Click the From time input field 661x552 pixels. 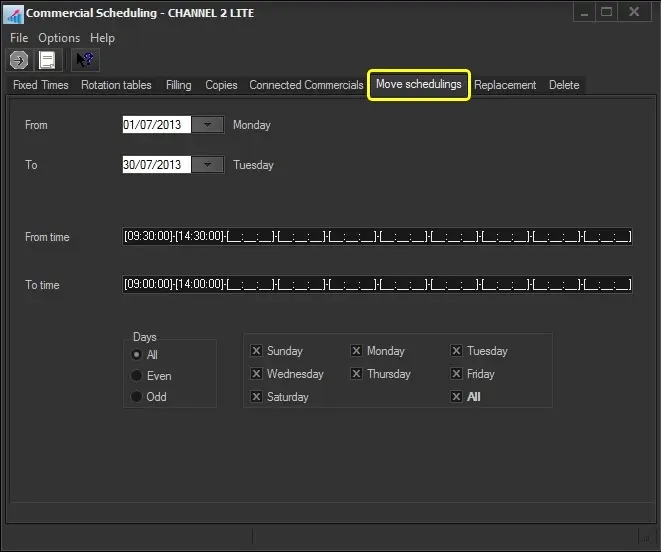pyautogui.click(x=377, y=237)
